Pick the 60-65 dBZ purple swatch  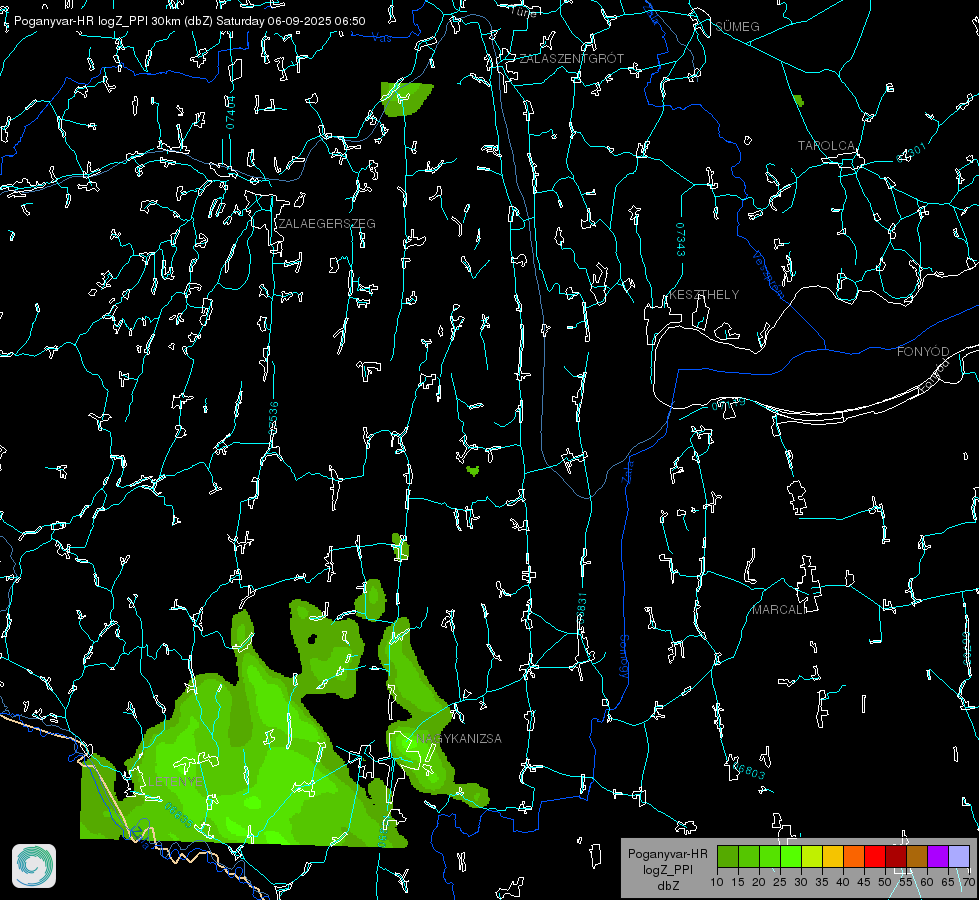(937, 856)
